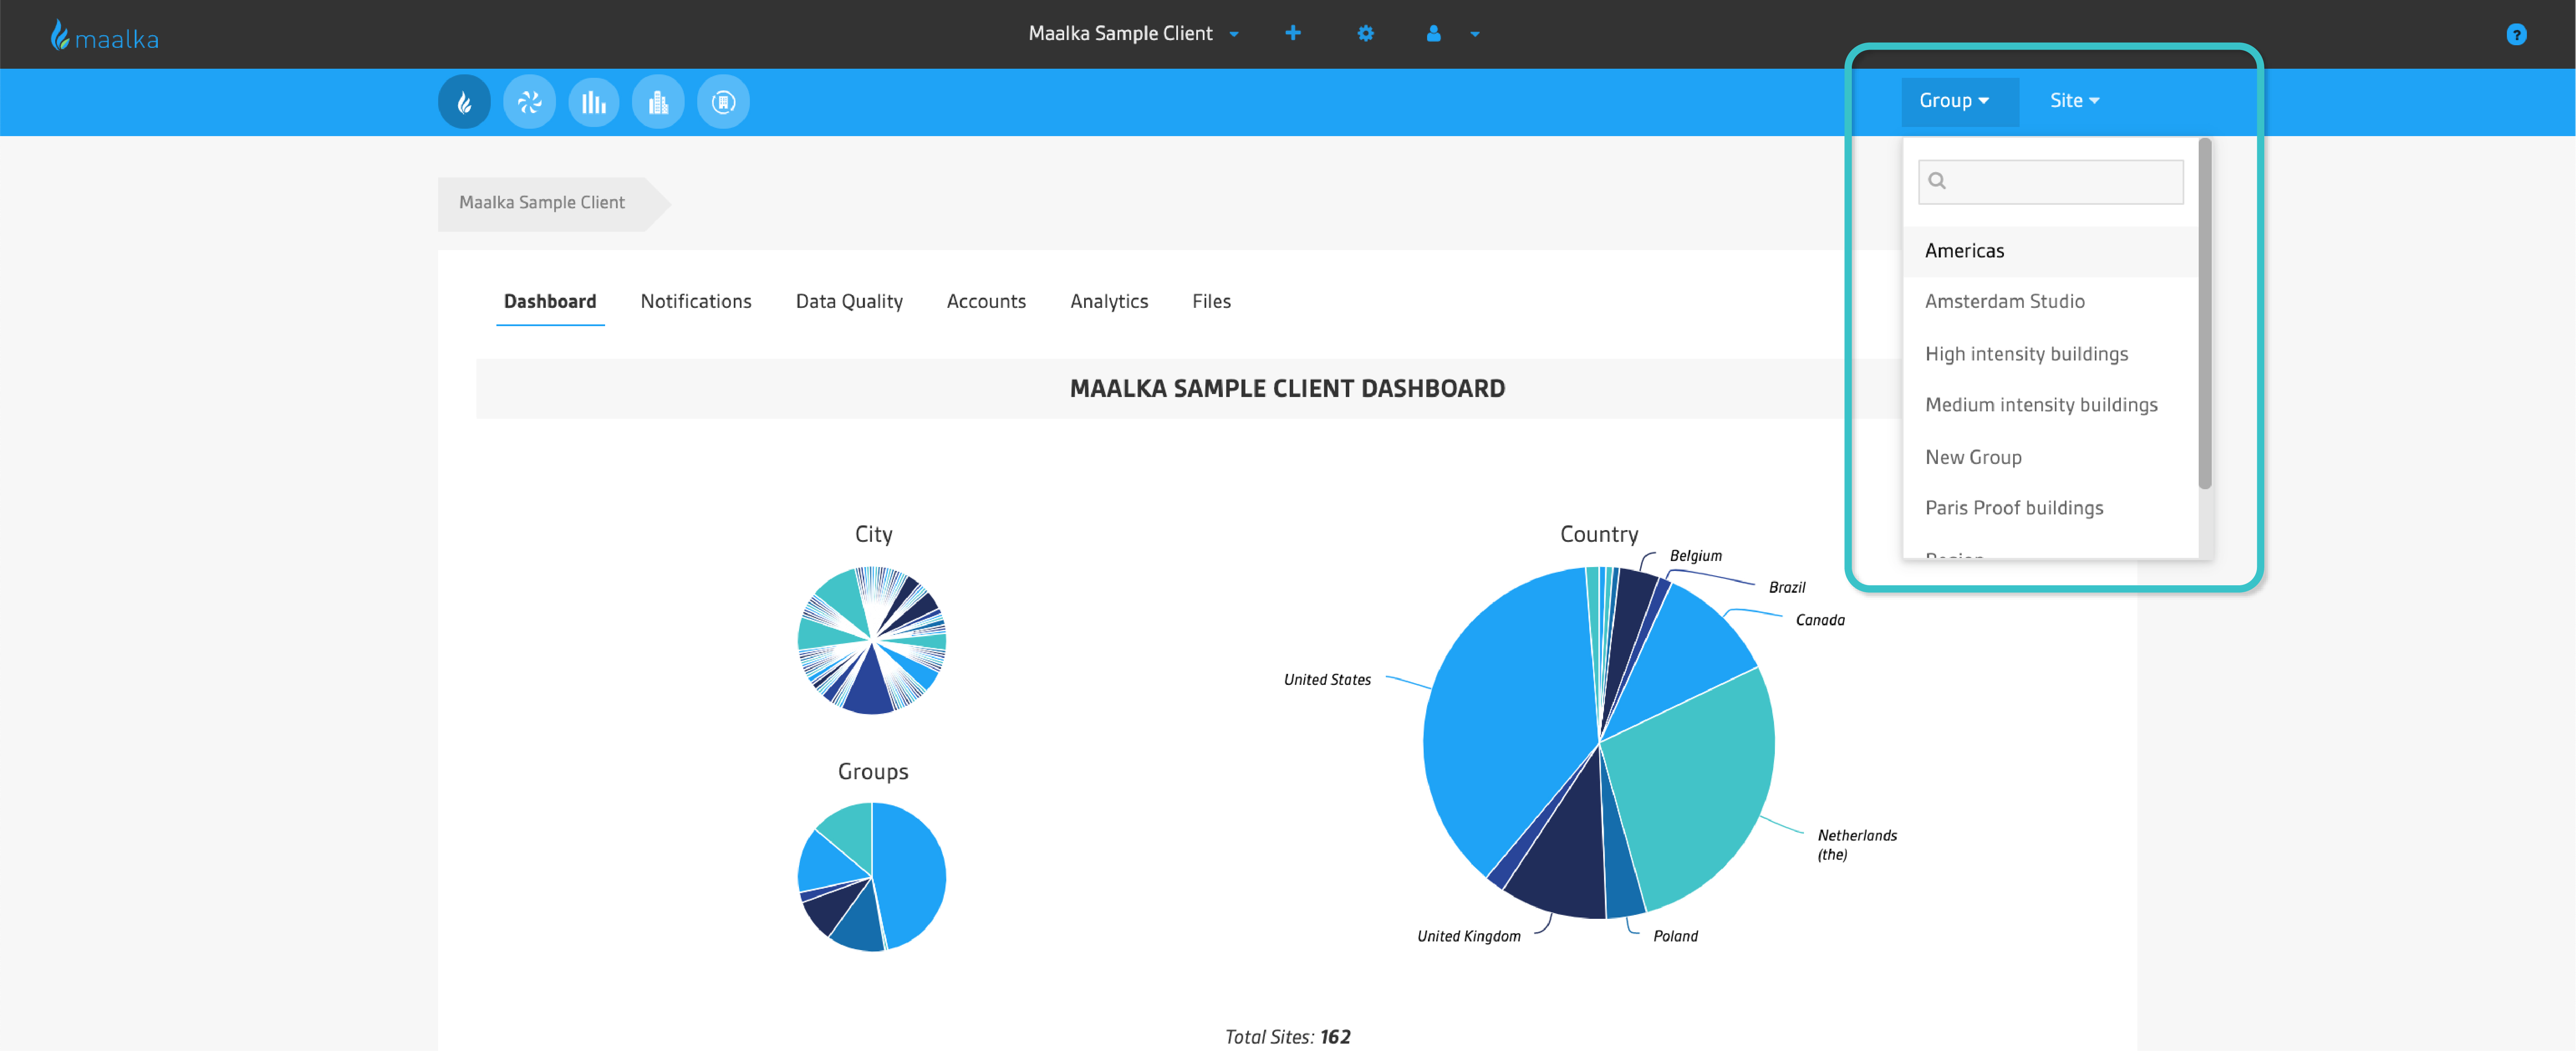Open the settings gear icon
Viewport: 2576px width, 1051px height.
[1365, 33]
